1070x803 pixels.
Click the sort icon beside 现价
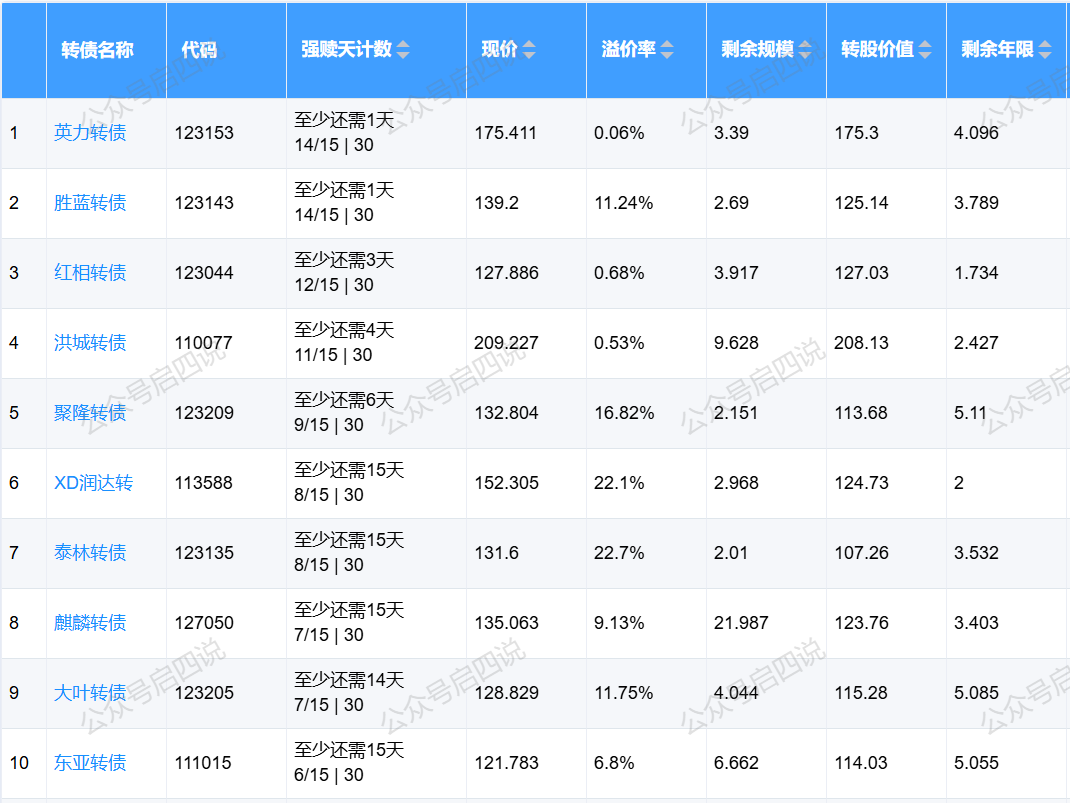(529, 50)
